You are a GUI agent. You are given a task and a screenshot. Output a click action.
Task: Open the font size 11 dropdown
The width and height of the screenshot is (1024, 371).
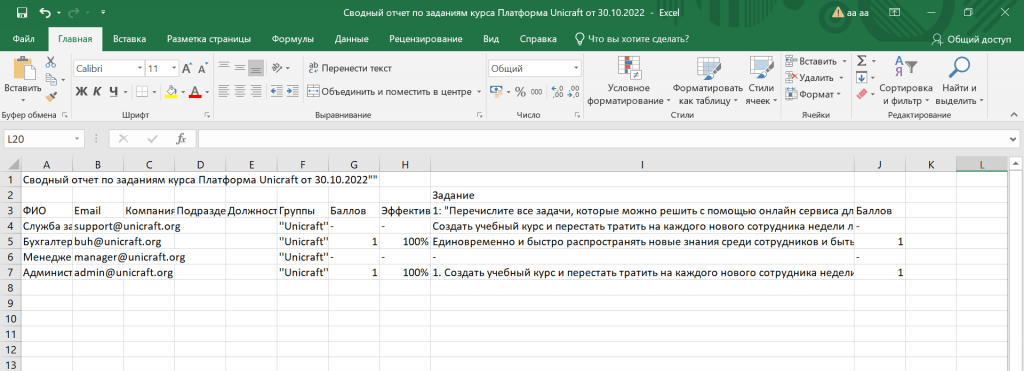point(173,68)
